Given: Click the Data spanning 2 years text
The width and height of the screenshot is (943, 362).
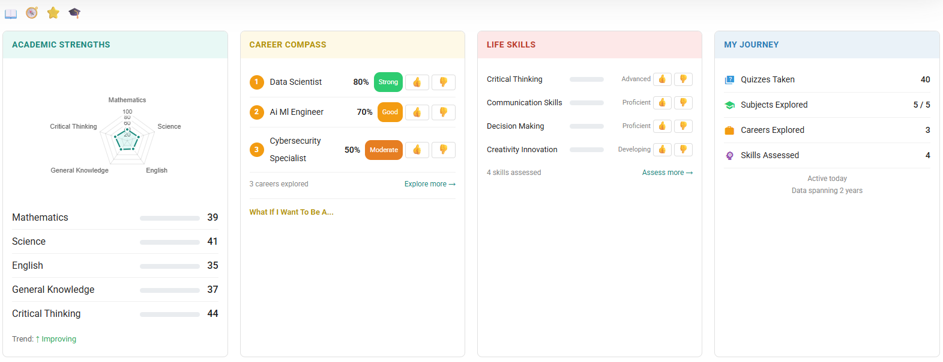Looking at the screenshot, I should [x=827, y=191].
